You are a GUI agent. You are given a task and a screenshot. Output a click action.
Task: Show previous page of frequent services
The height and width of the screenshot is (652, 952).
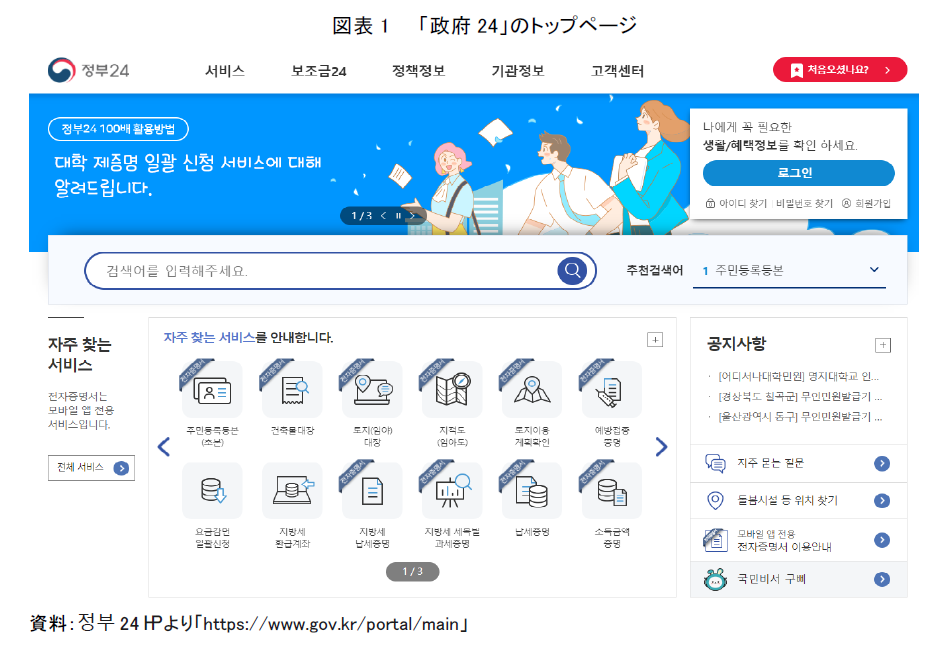(164, 447)
